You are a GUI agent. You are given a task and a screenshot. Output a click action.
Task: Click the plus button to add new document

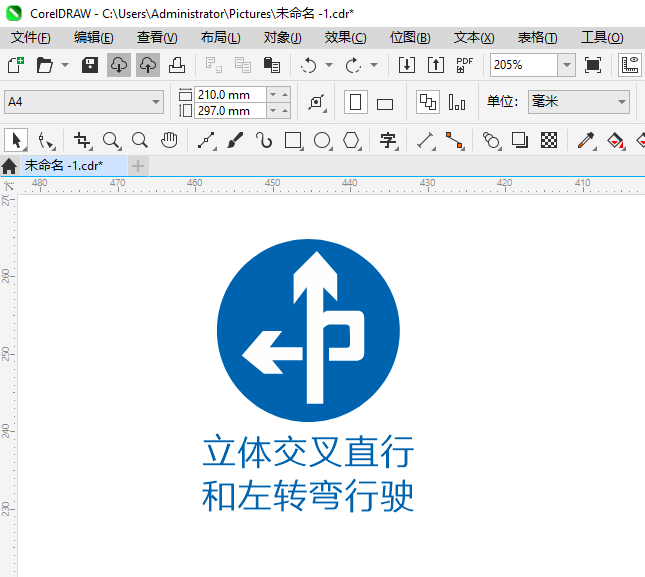pos(138,166)
